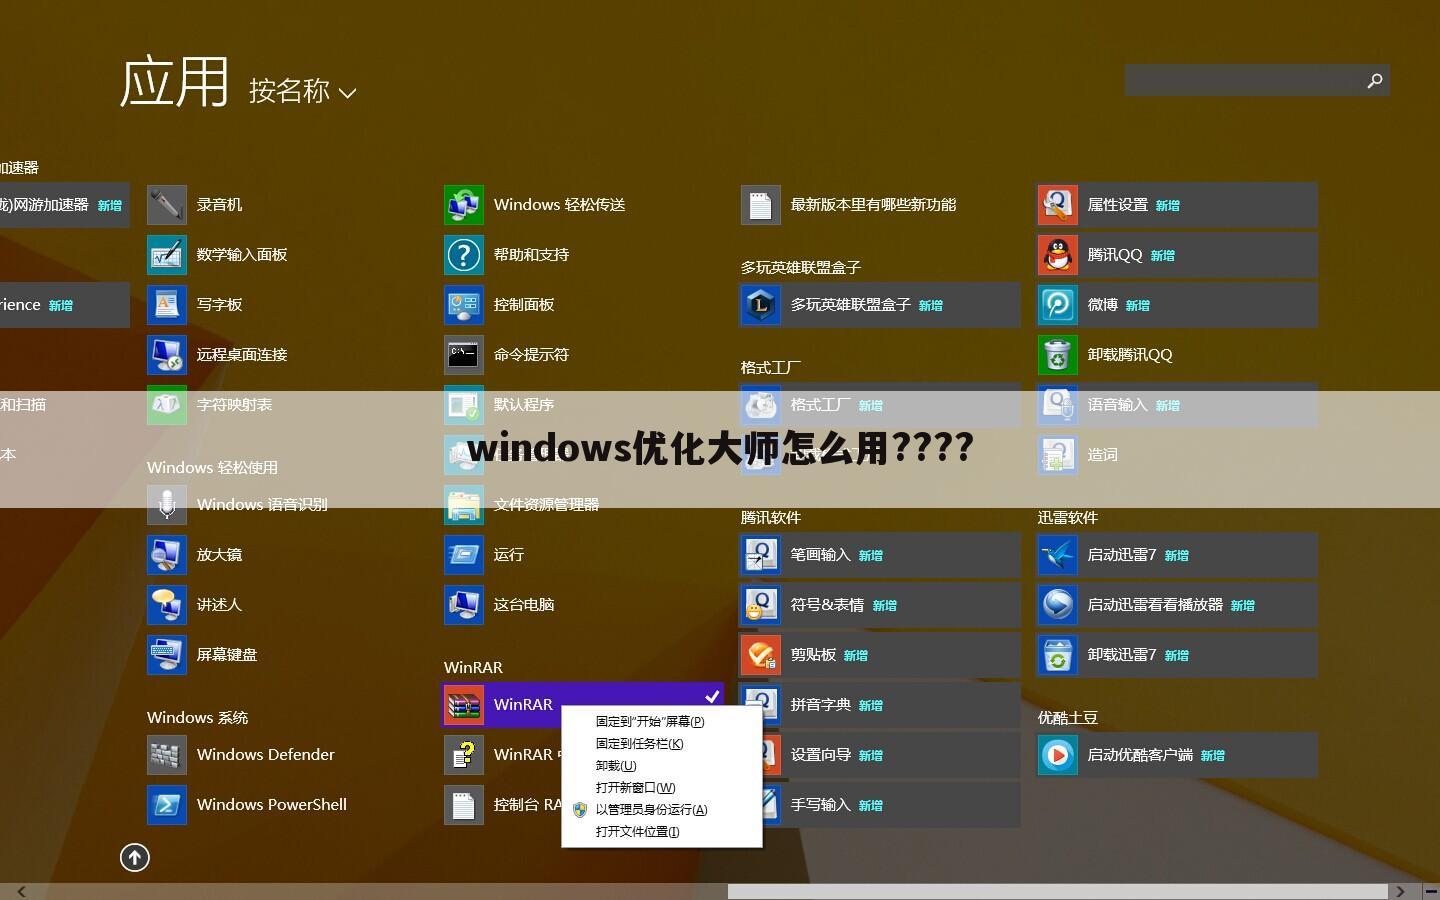
Task: Click the 造词 tile
Action: (1177, 455)
